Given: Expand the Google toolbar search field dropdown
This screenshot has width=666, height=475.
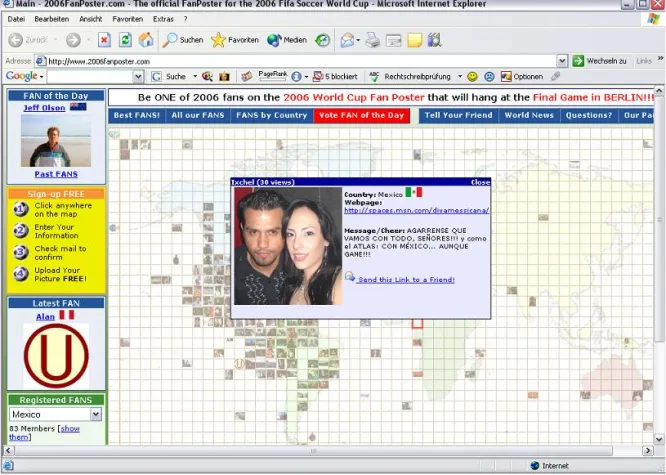Looking at the screenshot, I should point(137,76).
